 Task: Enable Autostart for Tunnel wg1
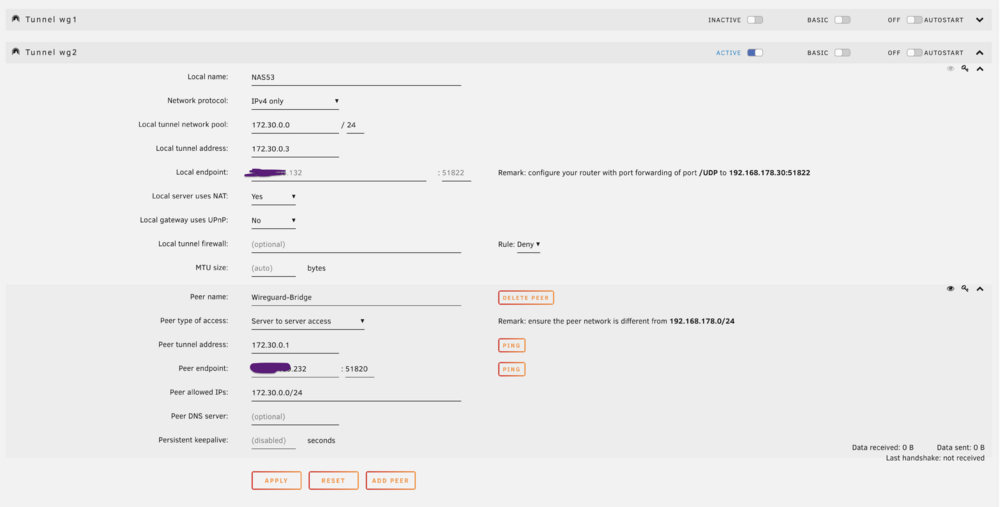pyautogui.click(x=915, y=20)
